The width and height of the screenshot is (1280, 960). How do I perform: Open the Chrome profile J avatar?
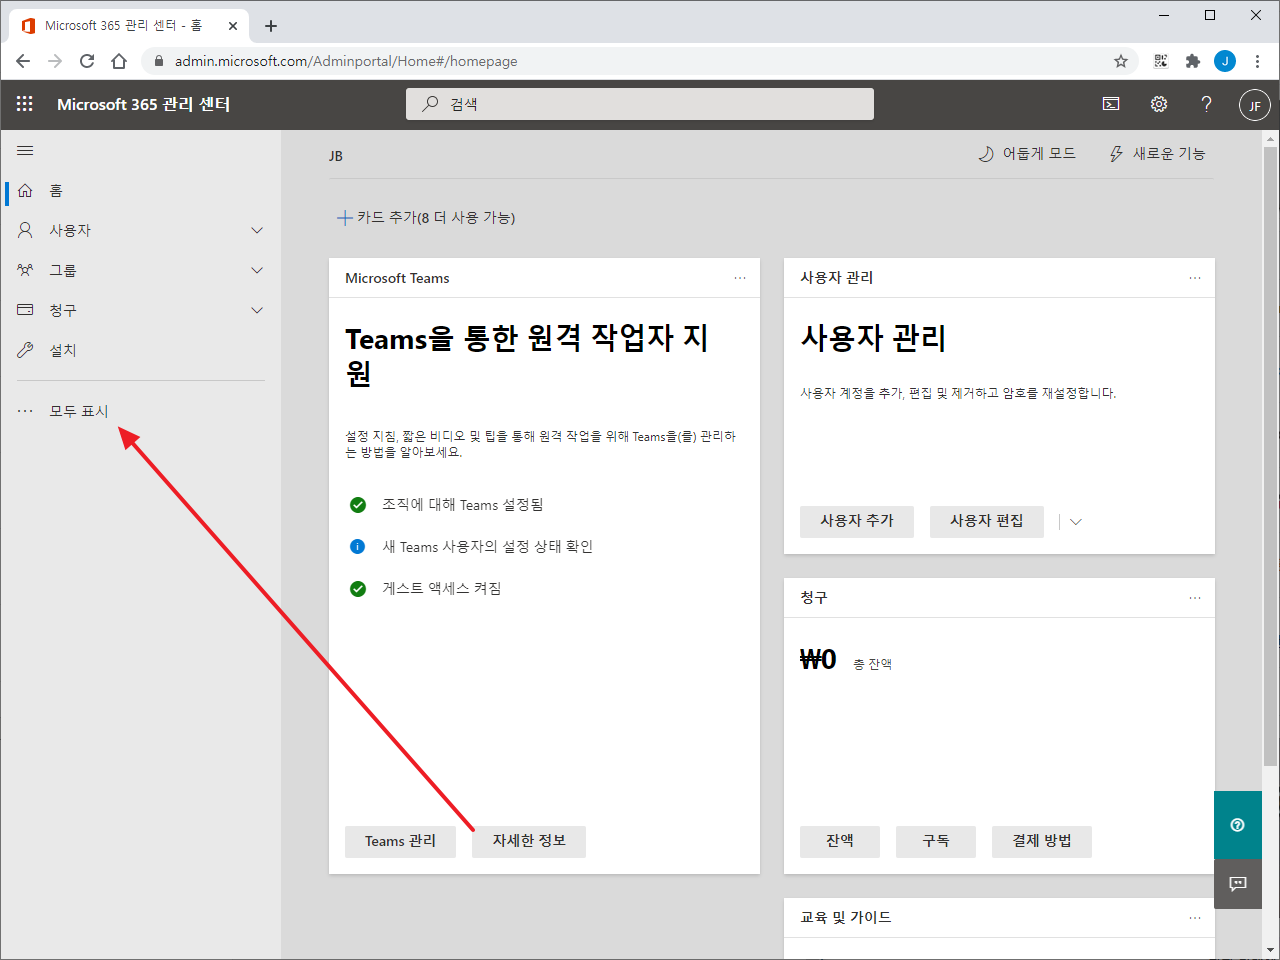pos(1225,61)
